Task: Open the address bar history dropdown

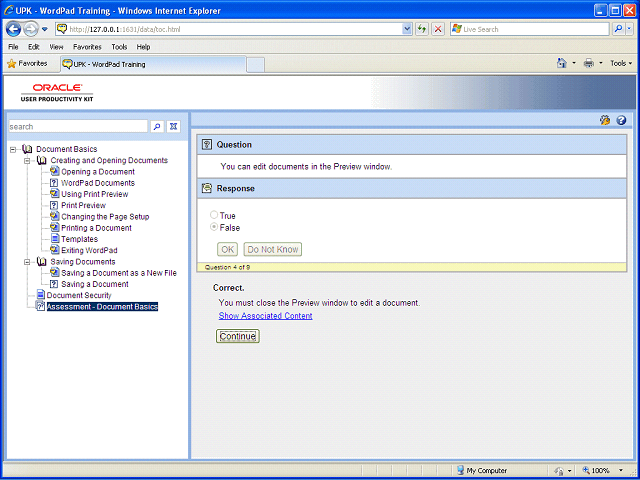Action: tap(407, 29)
